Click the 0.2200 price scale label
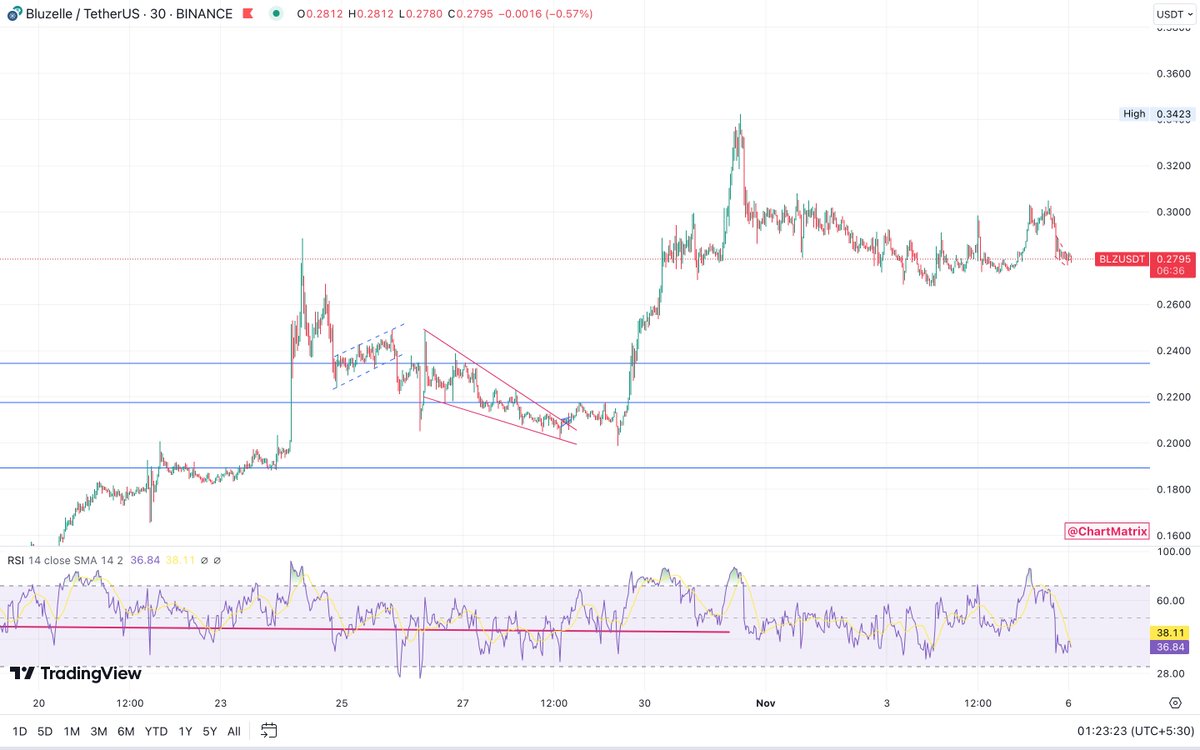This screenshot has height=750, width=1200. pyautogui.click(x=1172, y=397)
